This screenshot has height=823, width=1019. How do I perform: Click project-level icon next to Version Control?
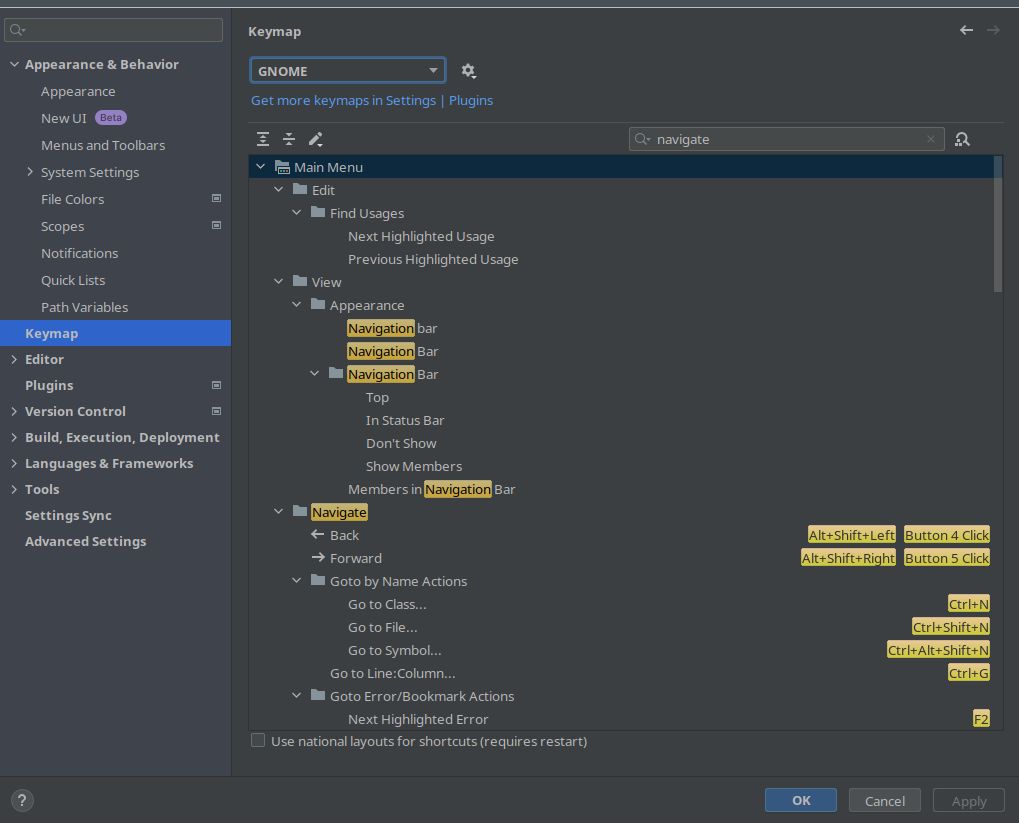[216, 412]
